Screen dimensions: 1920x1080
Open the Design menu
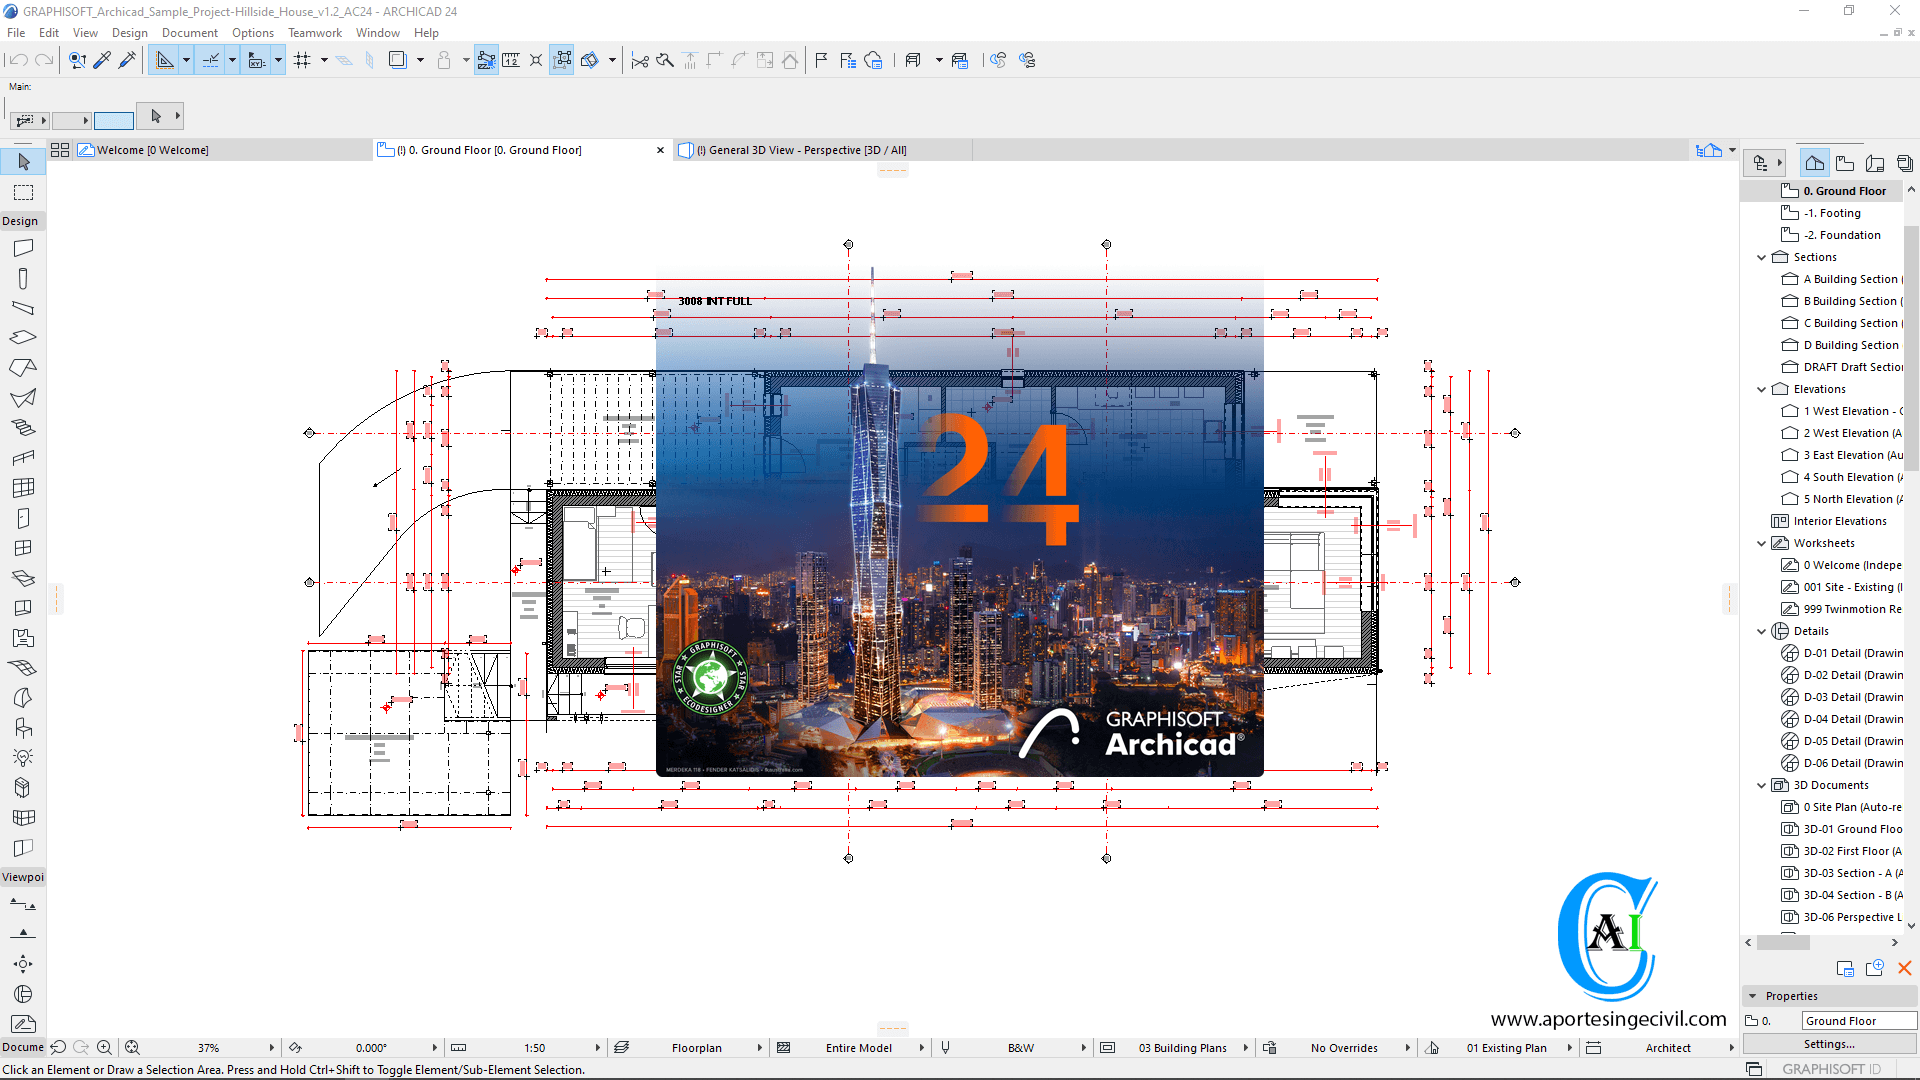click(x=129, y=33)
